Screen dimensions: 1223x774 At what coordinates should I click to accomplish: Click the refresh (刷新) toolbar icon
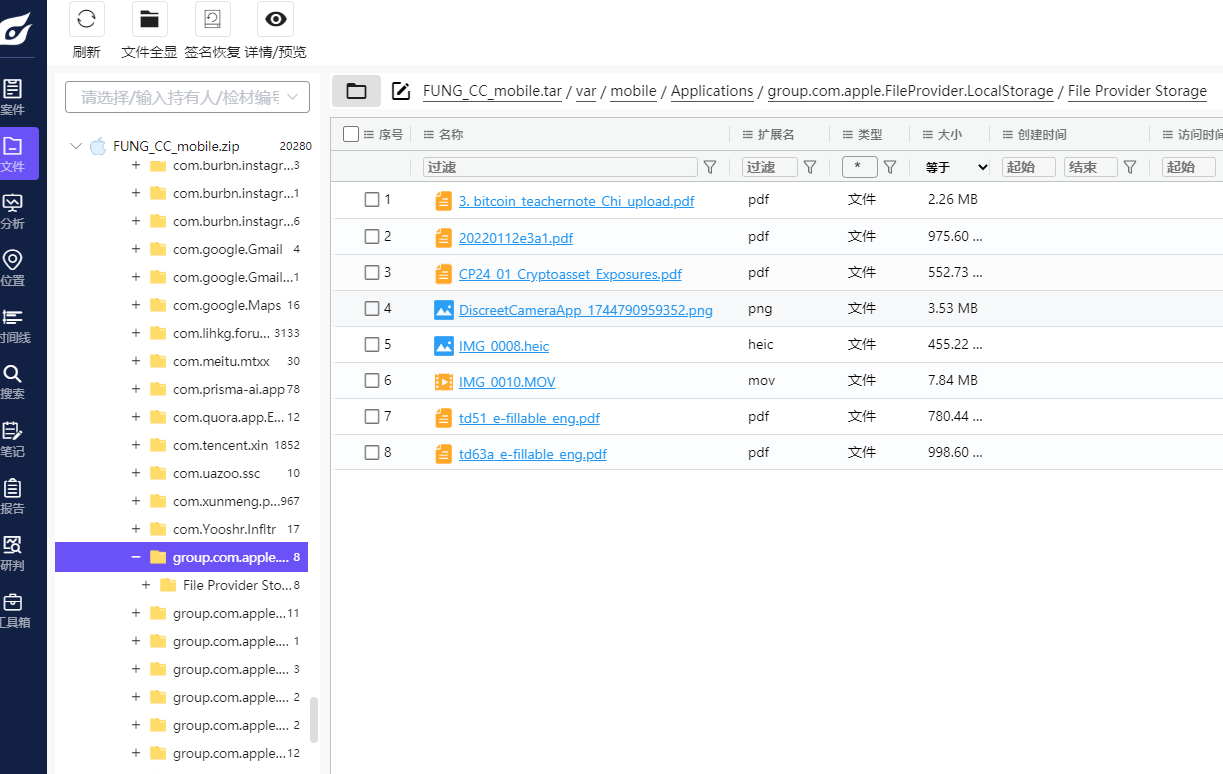(87, 19)
